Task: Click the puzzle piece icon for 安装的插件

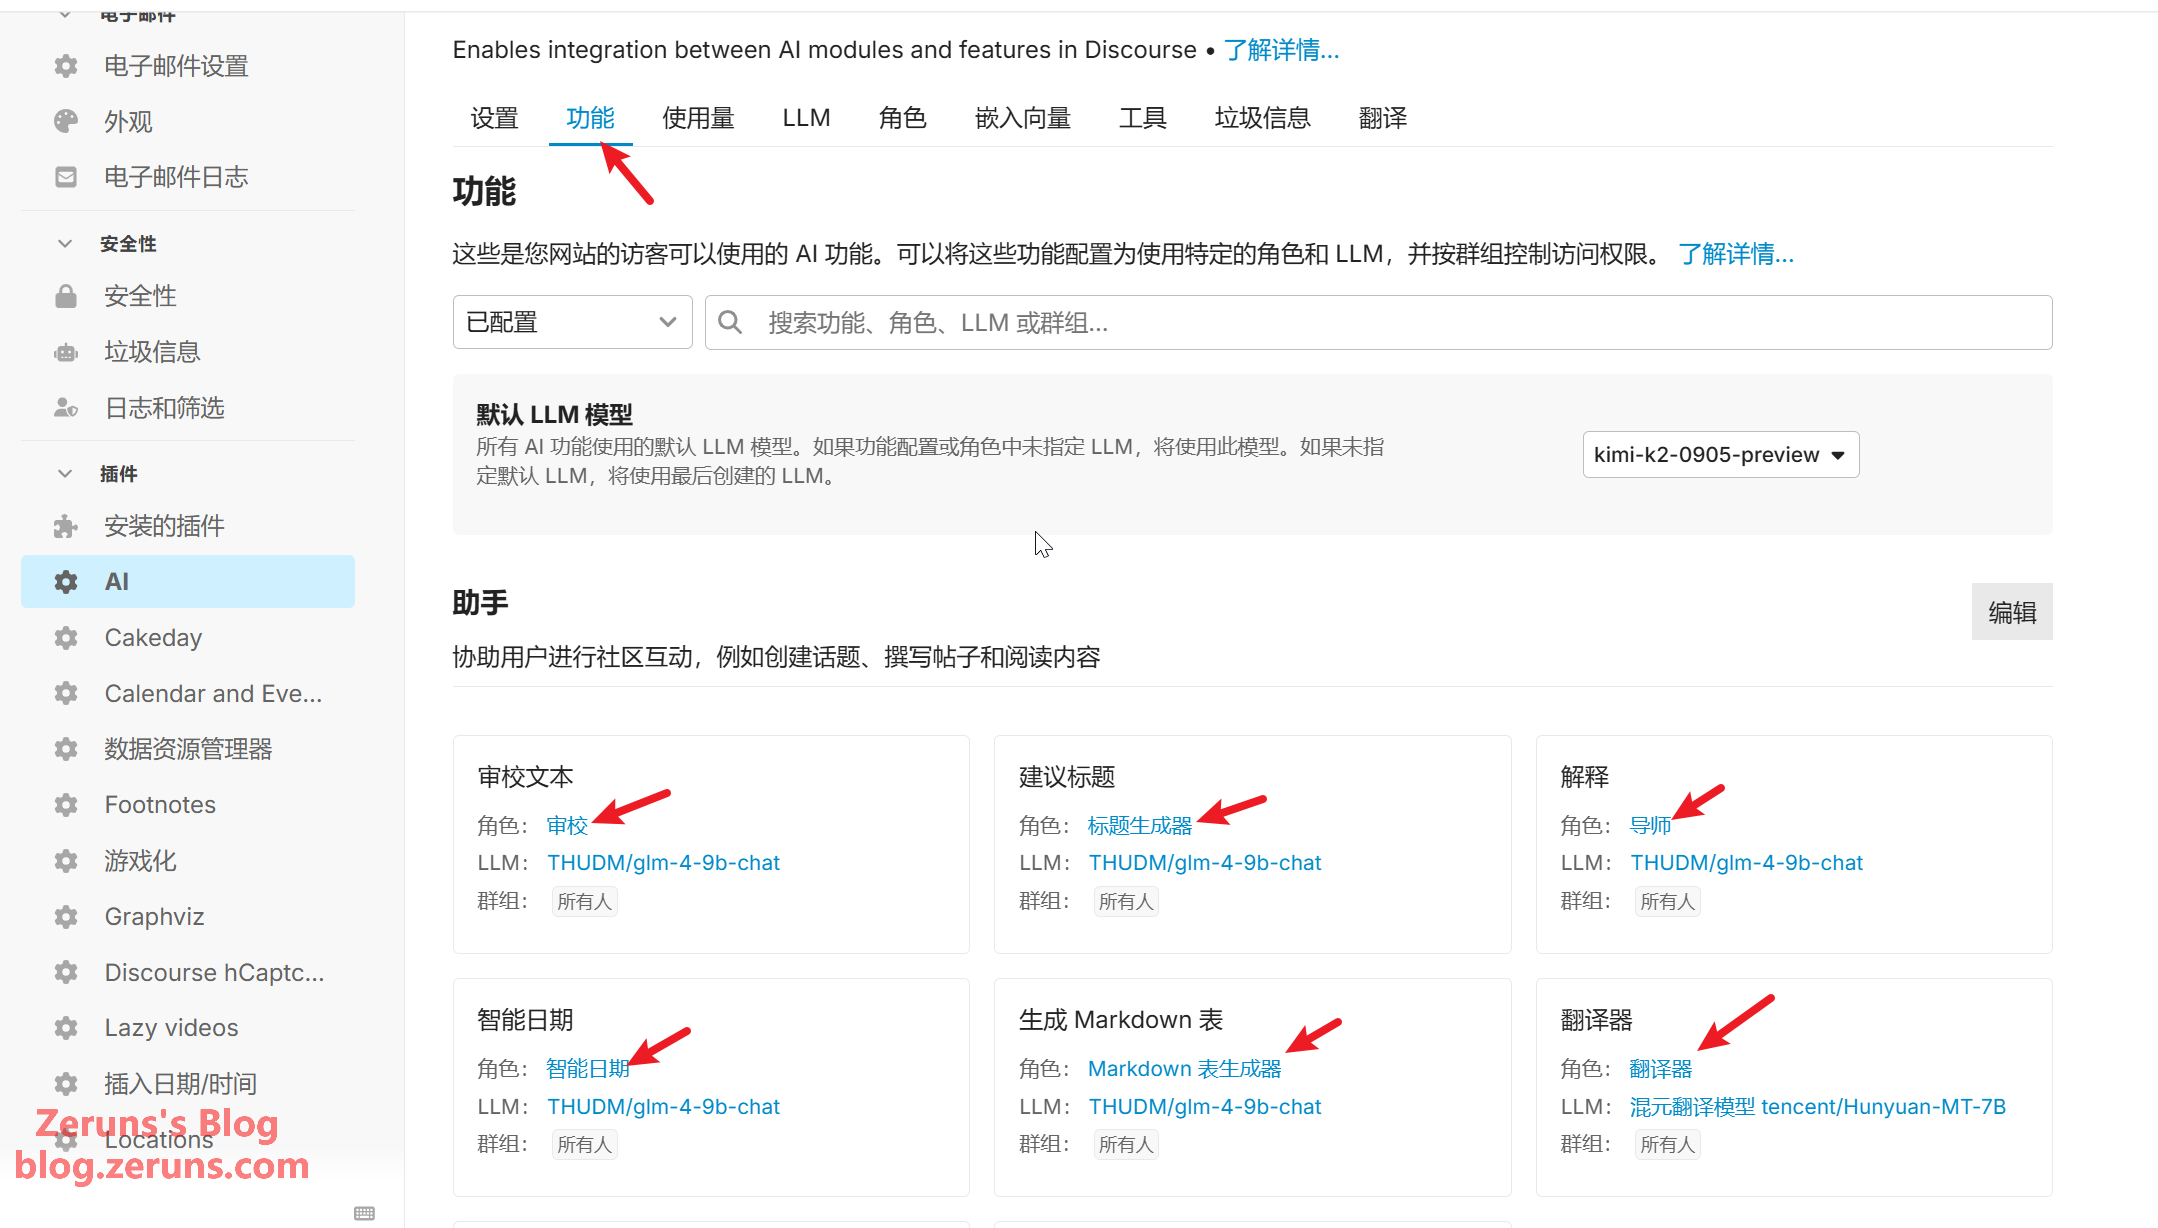Action: pos(66,526)
